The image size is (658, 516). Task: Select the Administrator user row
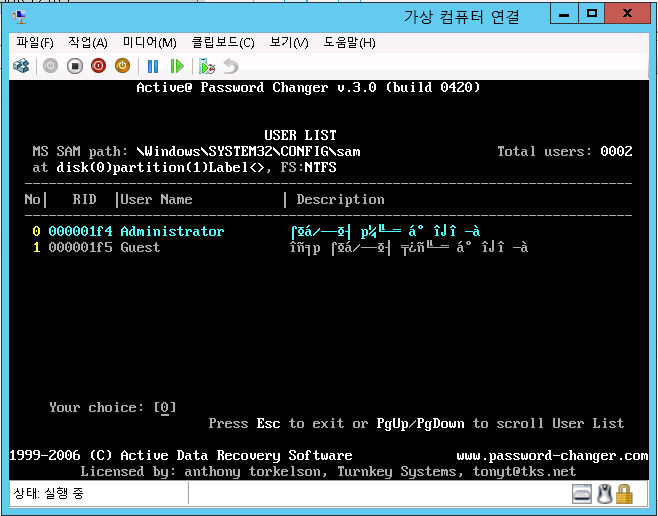coord(256,231)
